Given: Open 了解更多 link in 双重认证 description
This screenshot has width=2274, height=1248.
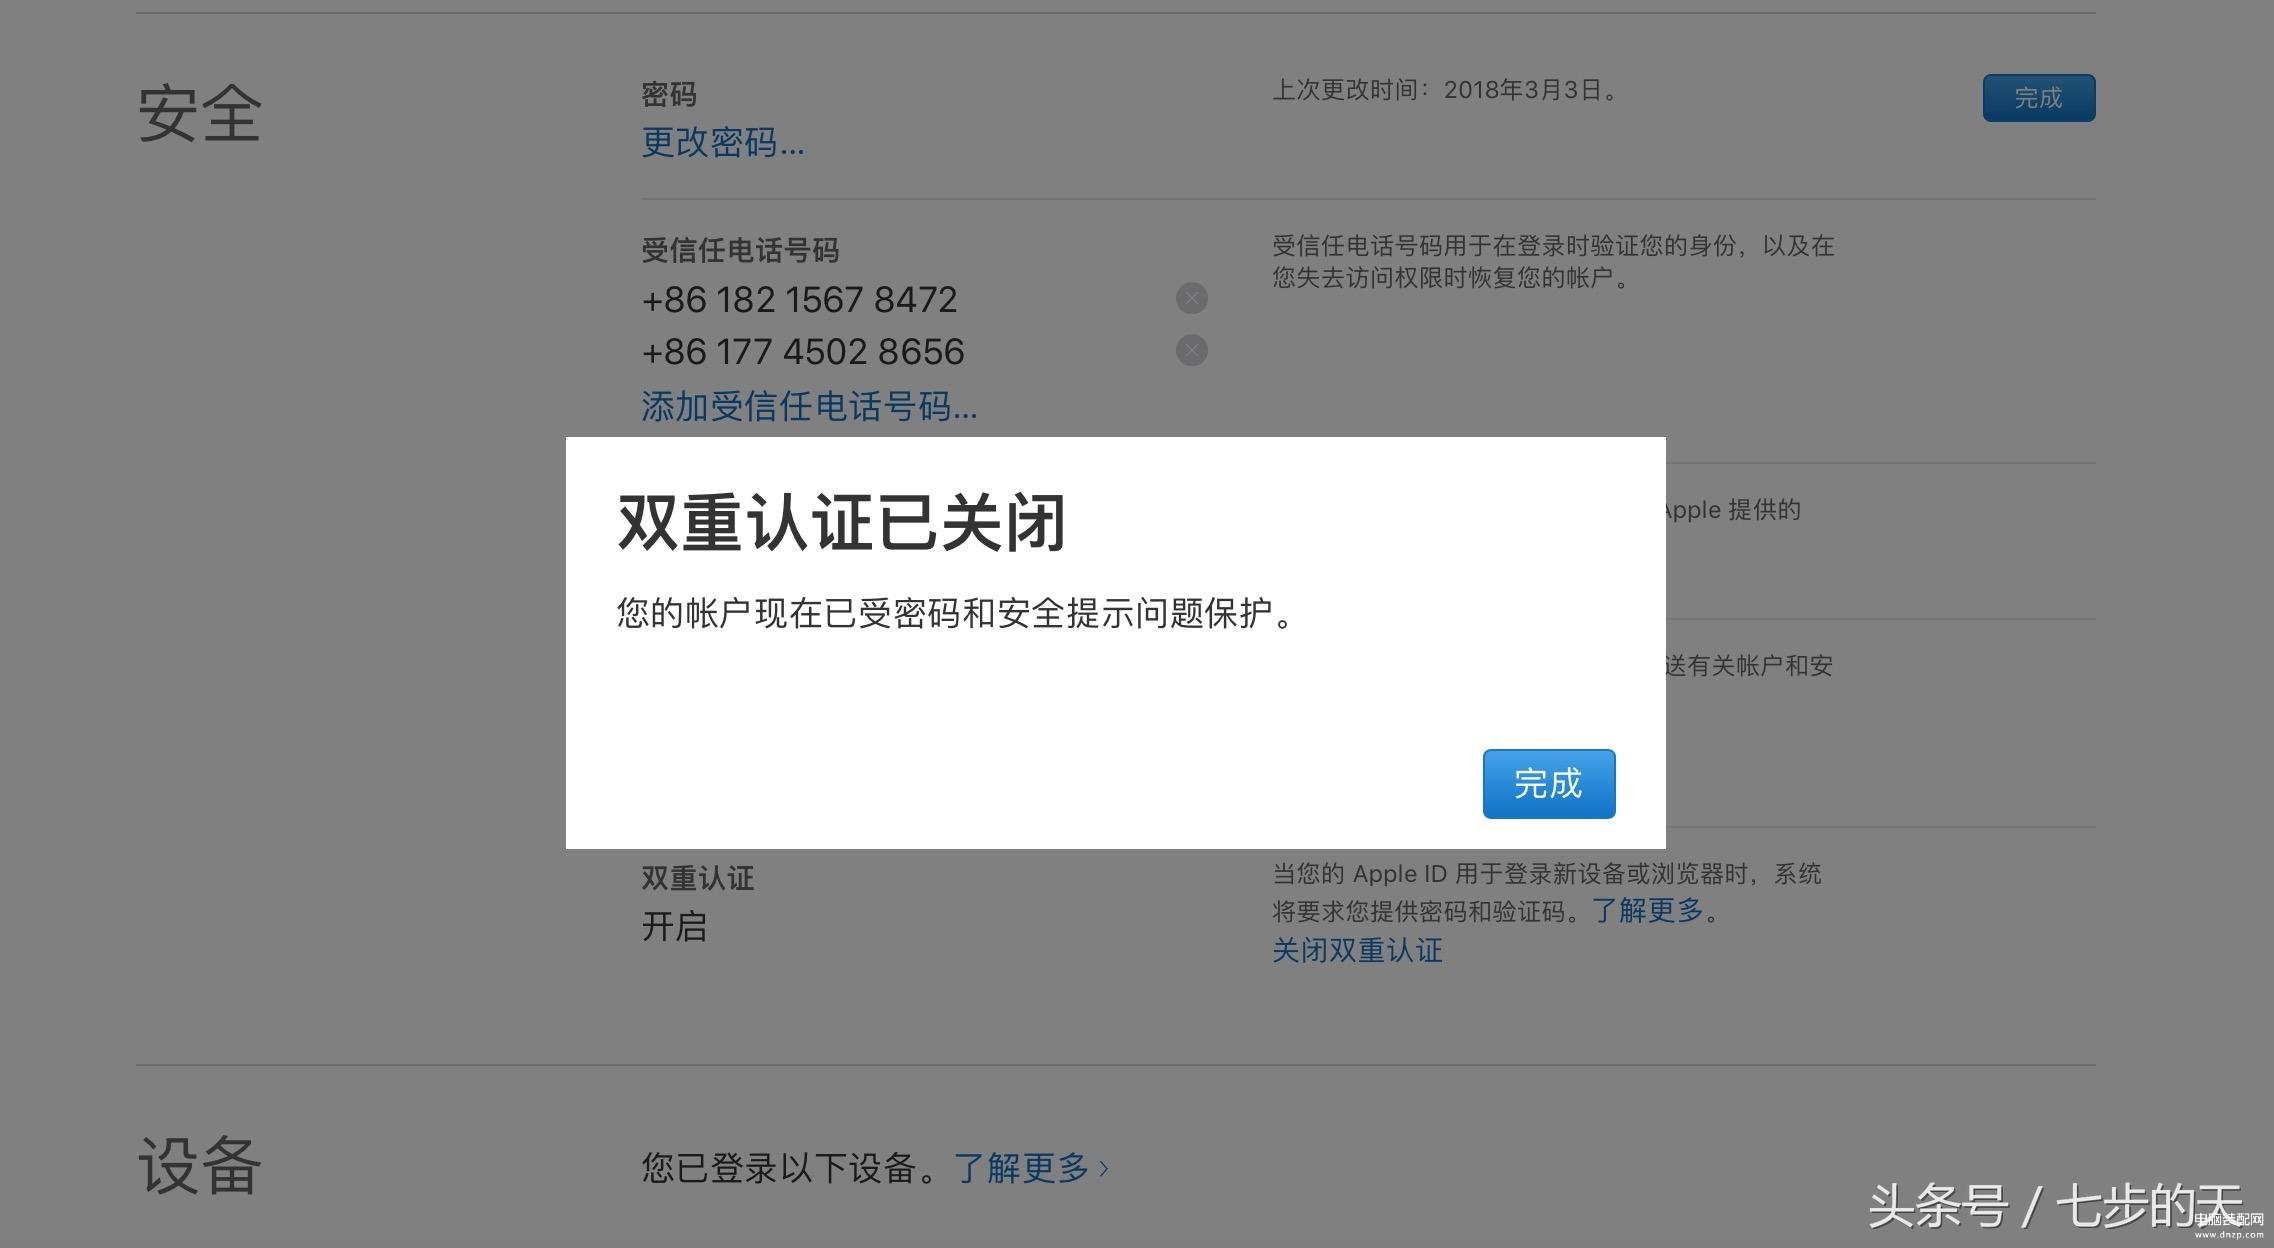Looking at the screenshot, I should point(1647,910).
